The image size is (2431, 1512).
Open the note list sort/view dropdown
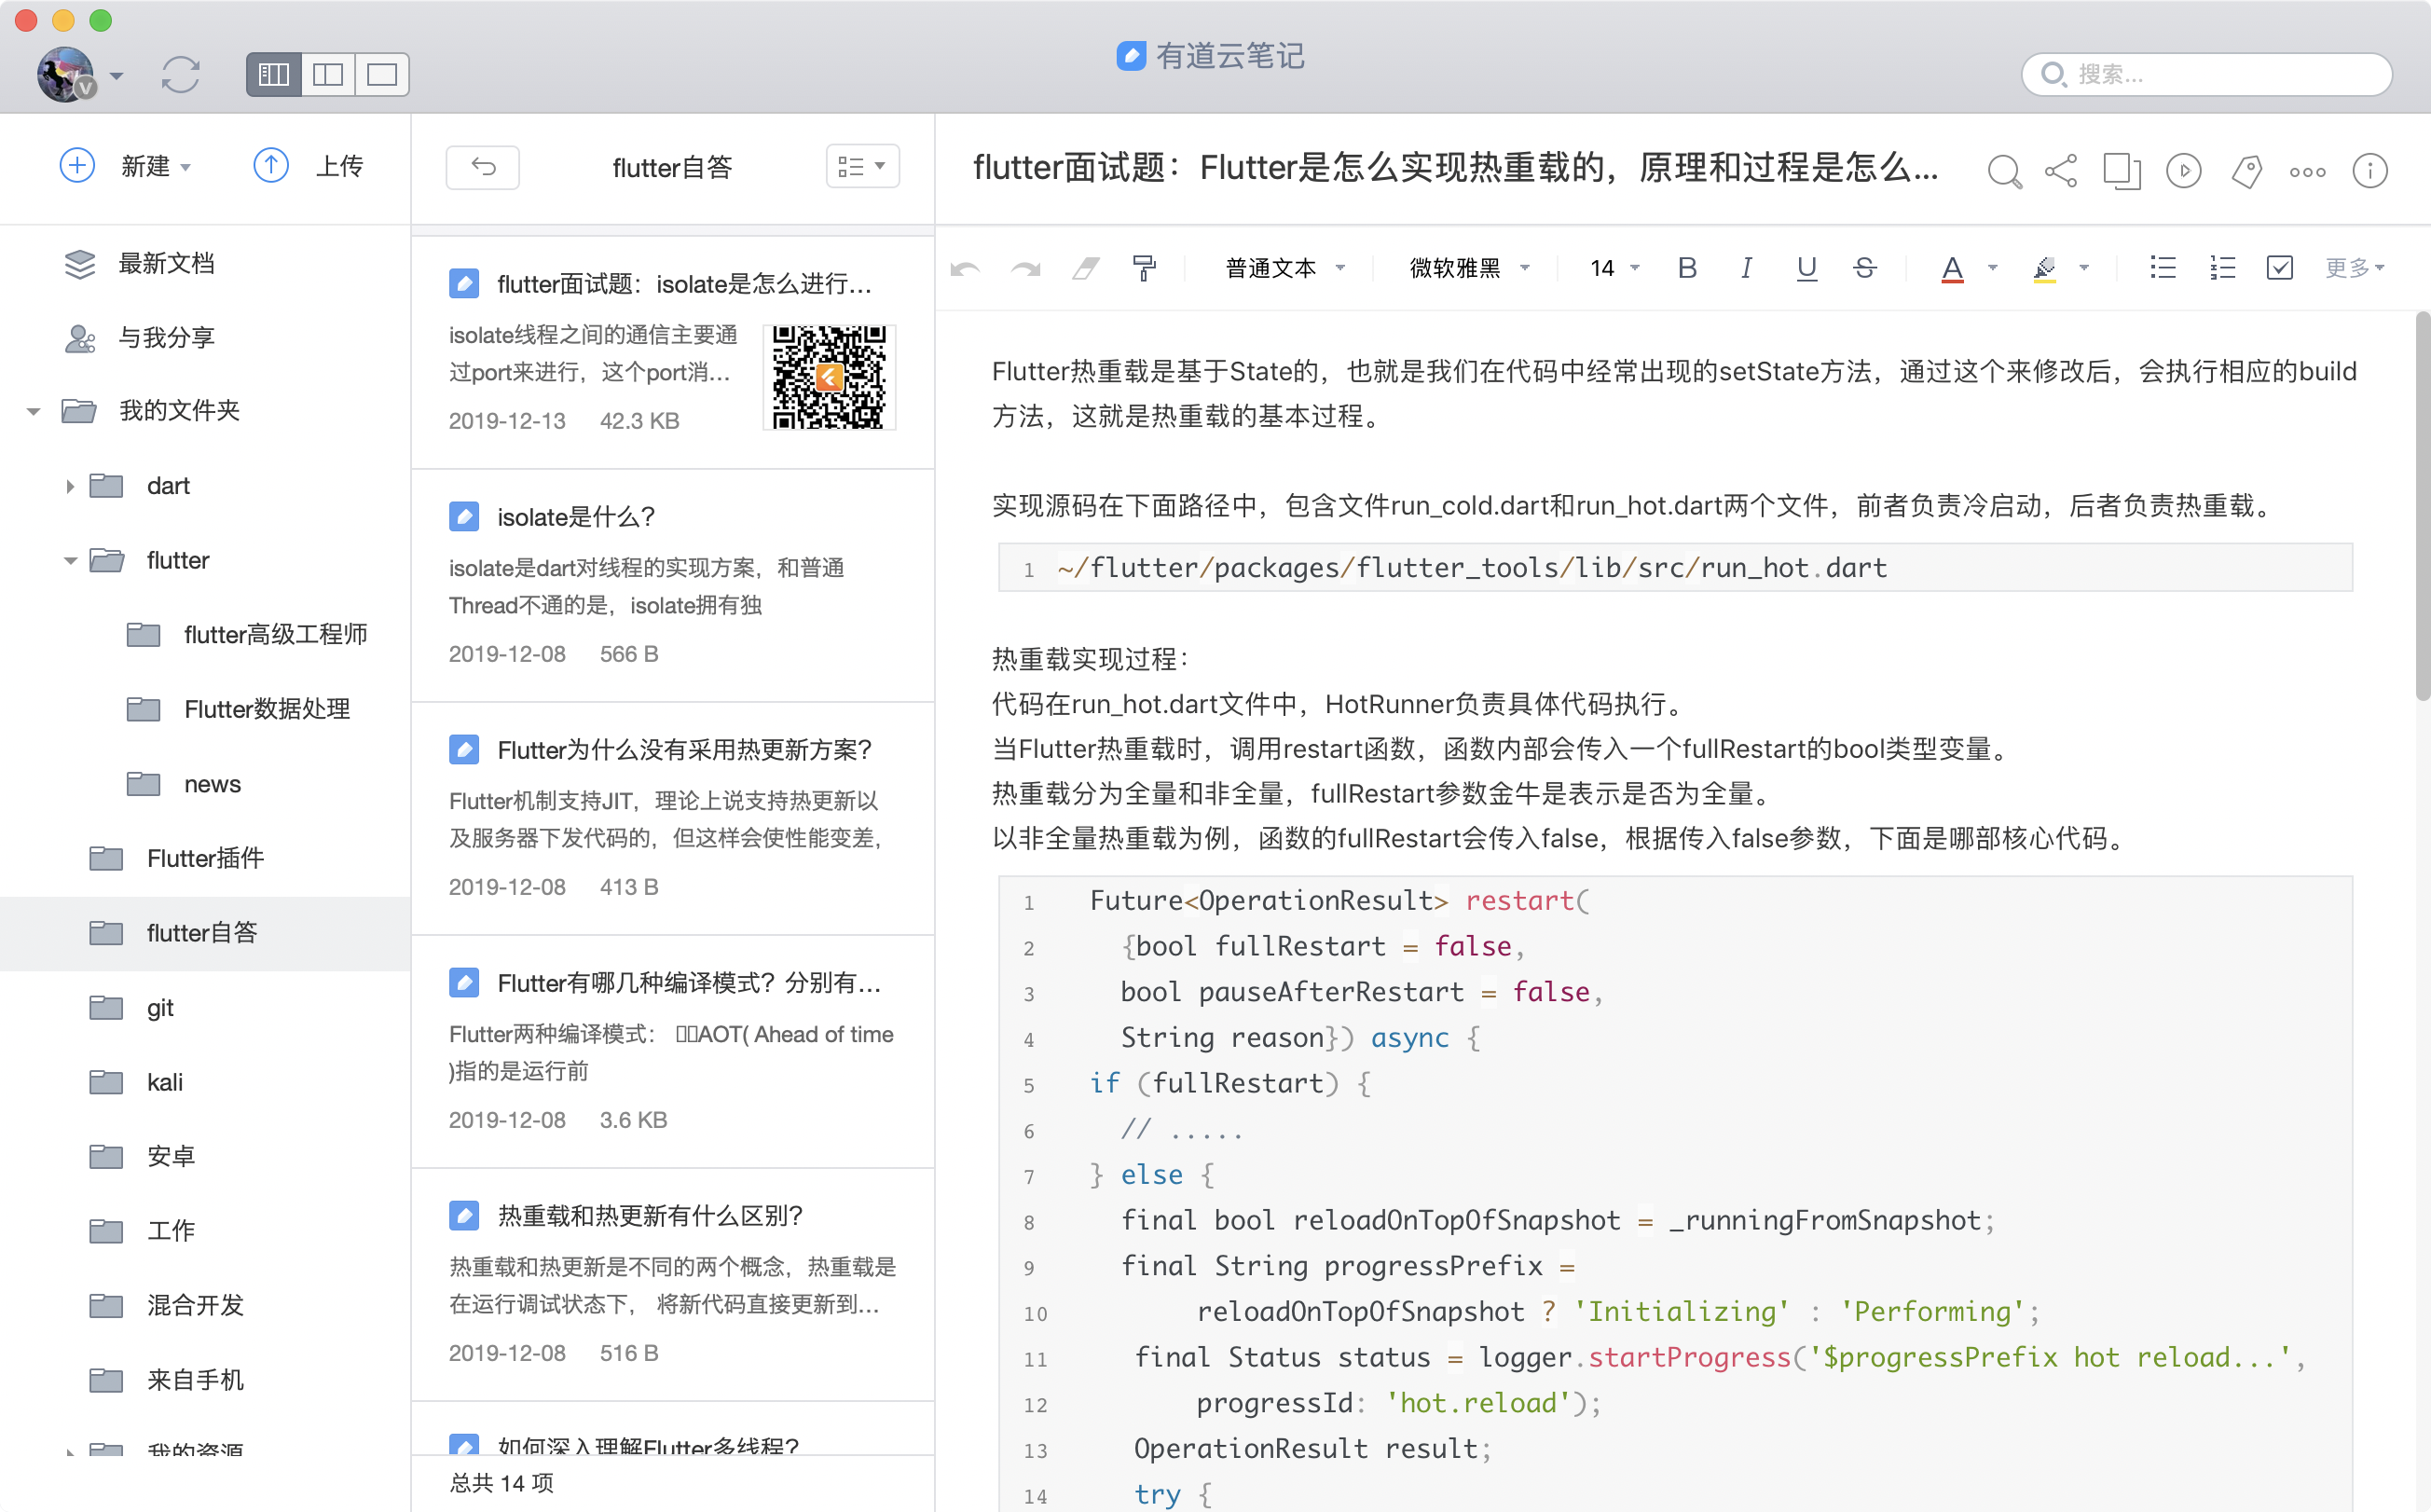pos(862,167)
